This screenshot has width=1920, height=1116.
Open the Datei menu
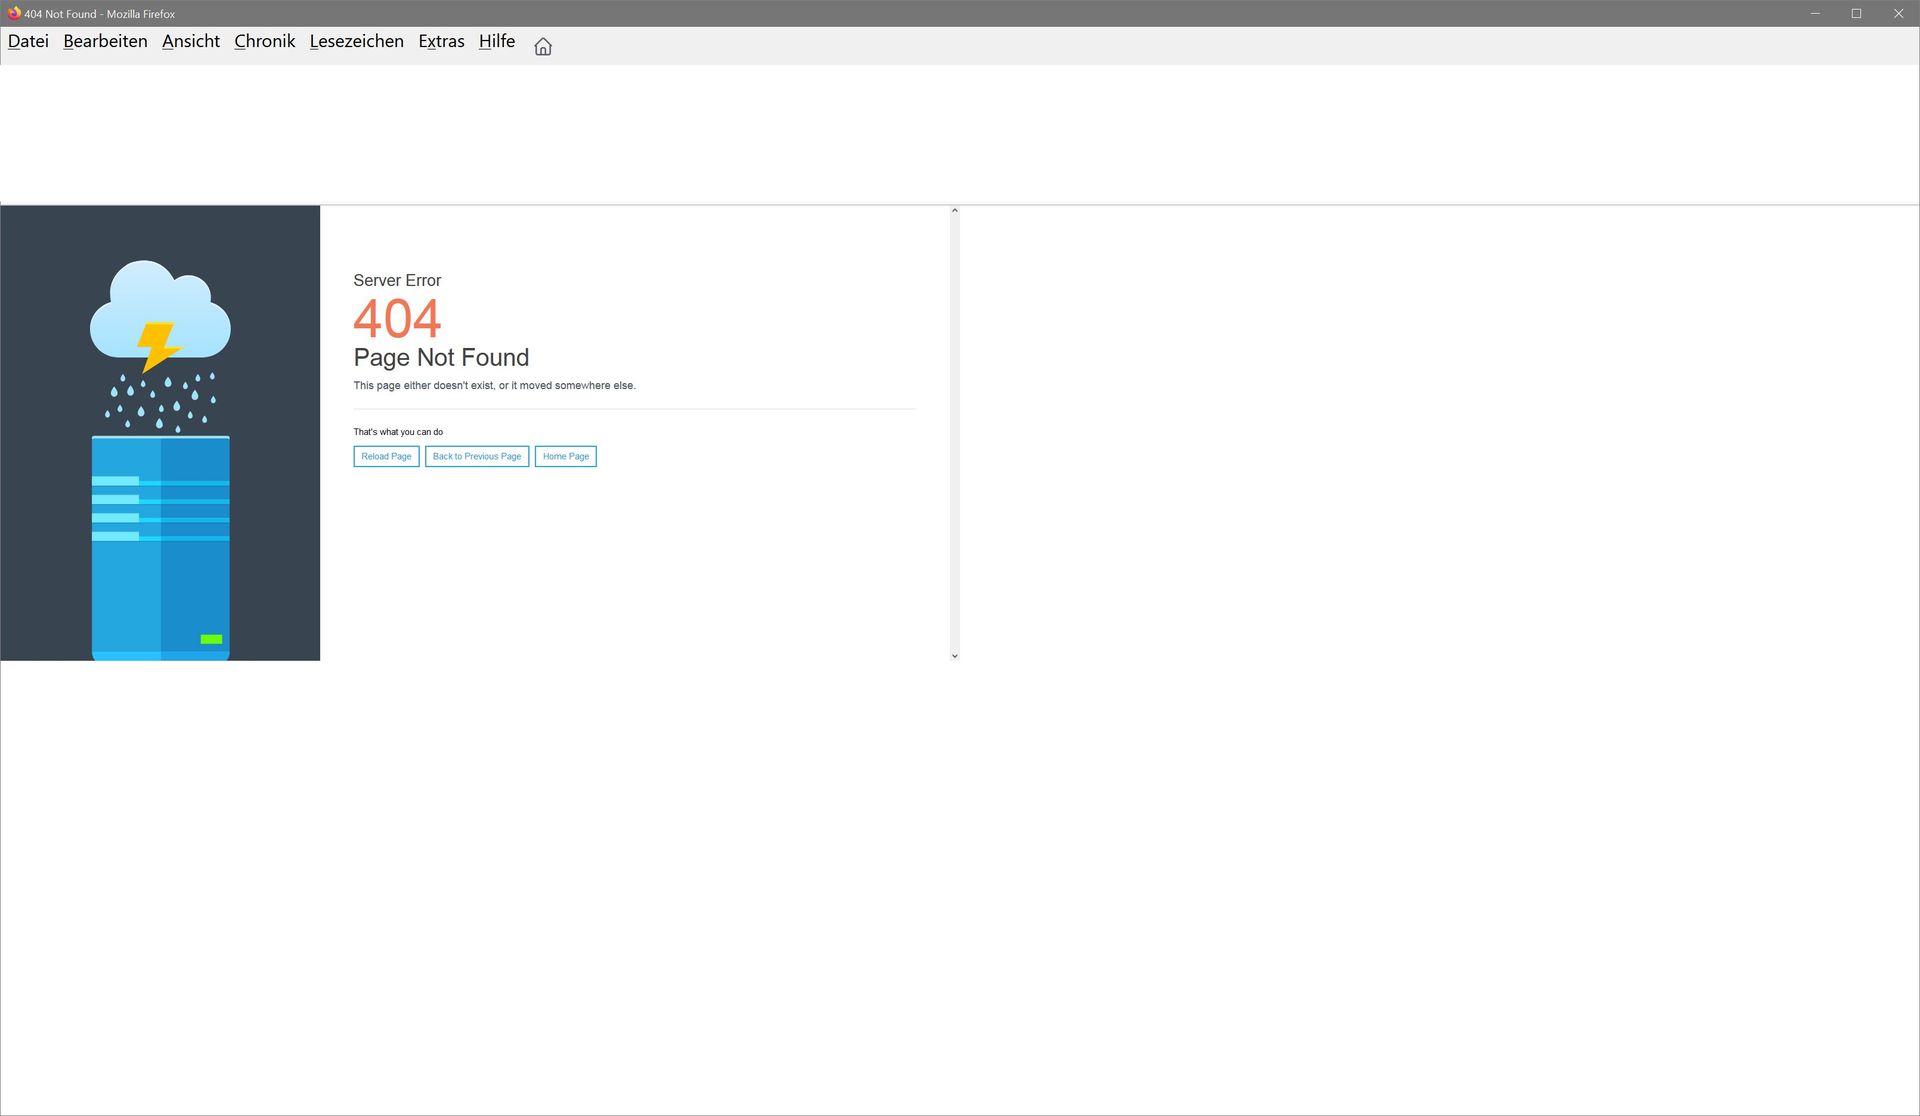point(28,41)
